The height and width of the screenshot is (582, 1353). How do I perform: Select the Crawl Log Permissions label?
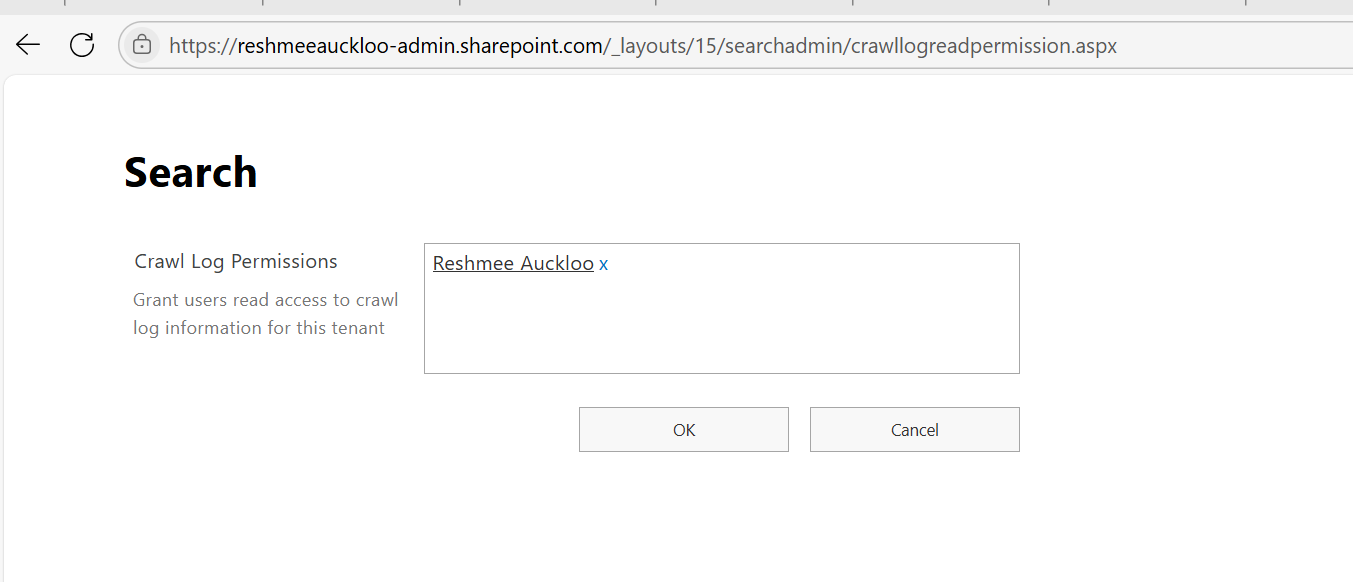click(x=236, y=262)
